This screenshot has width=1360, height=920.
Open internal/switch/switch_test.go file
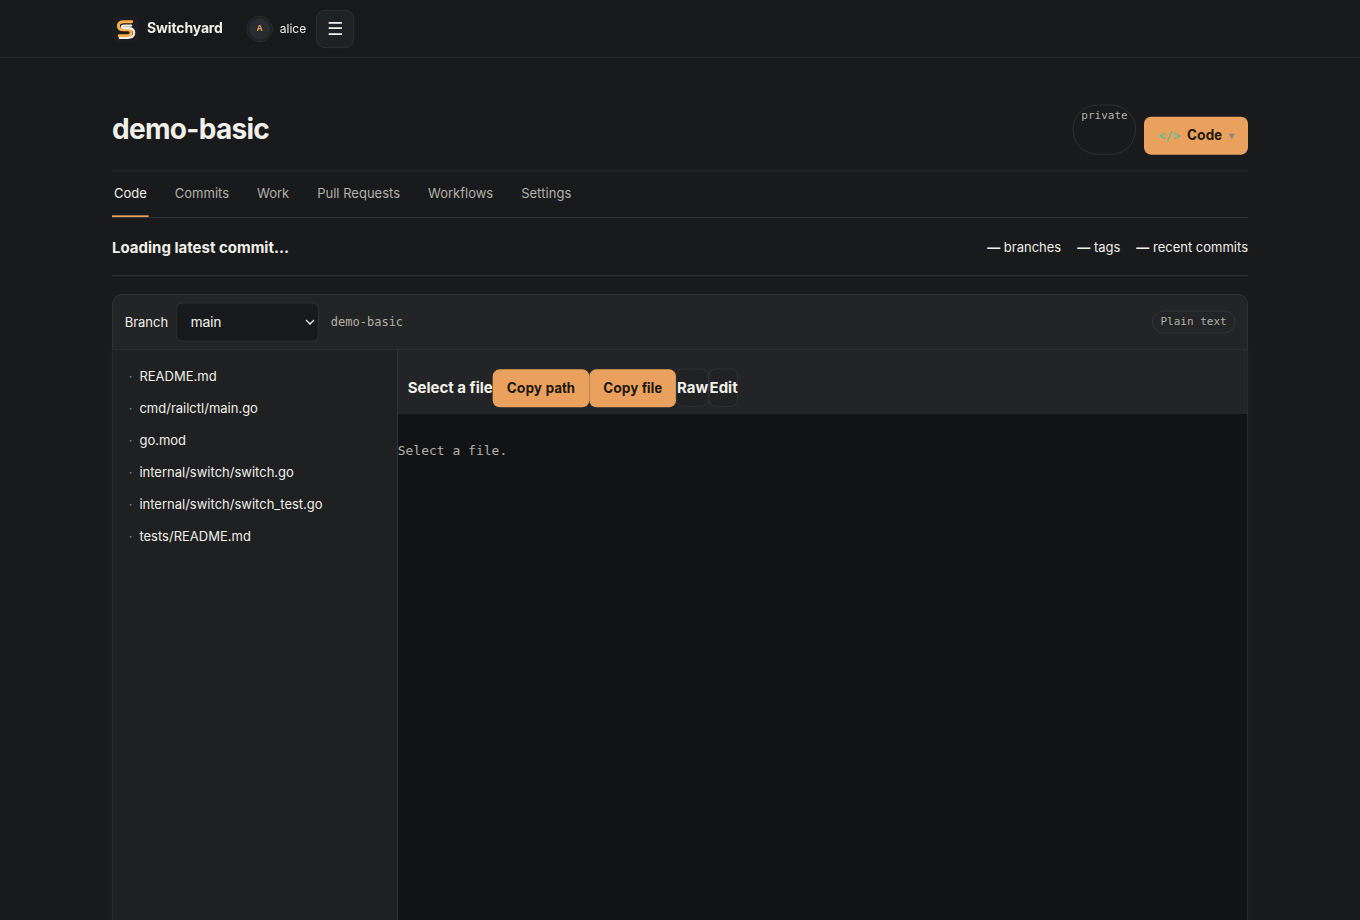(x=231, y=504)
